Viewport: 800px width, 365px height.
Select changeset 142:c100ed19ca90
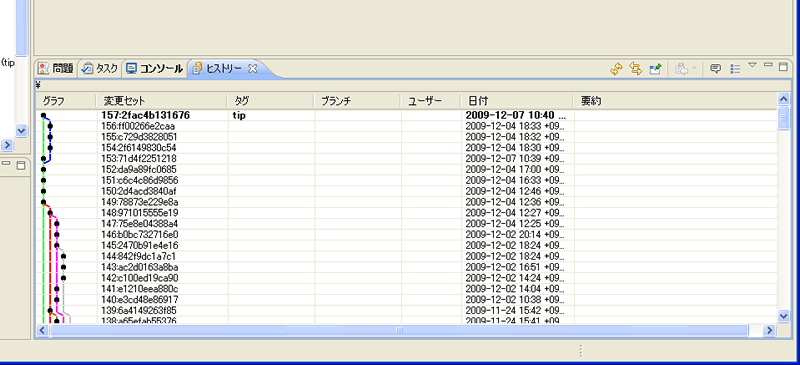point(139,278)
